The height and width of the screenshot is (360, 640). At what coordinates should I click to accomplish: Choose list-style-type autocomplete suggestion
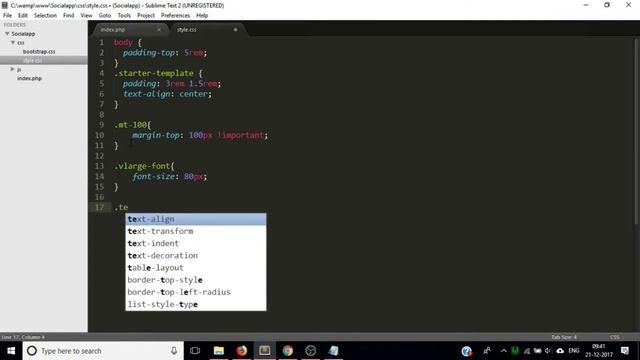[196, 304]
